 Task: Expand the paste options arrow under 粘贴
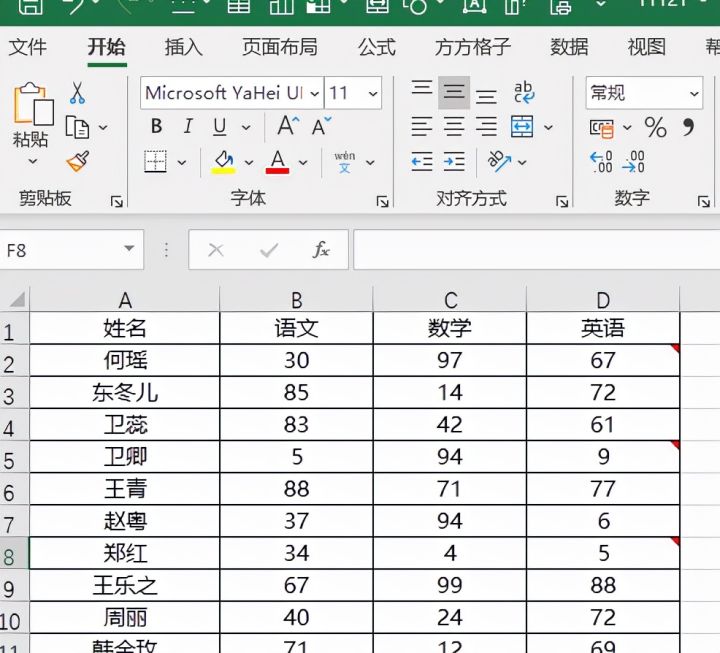(33, 161)
